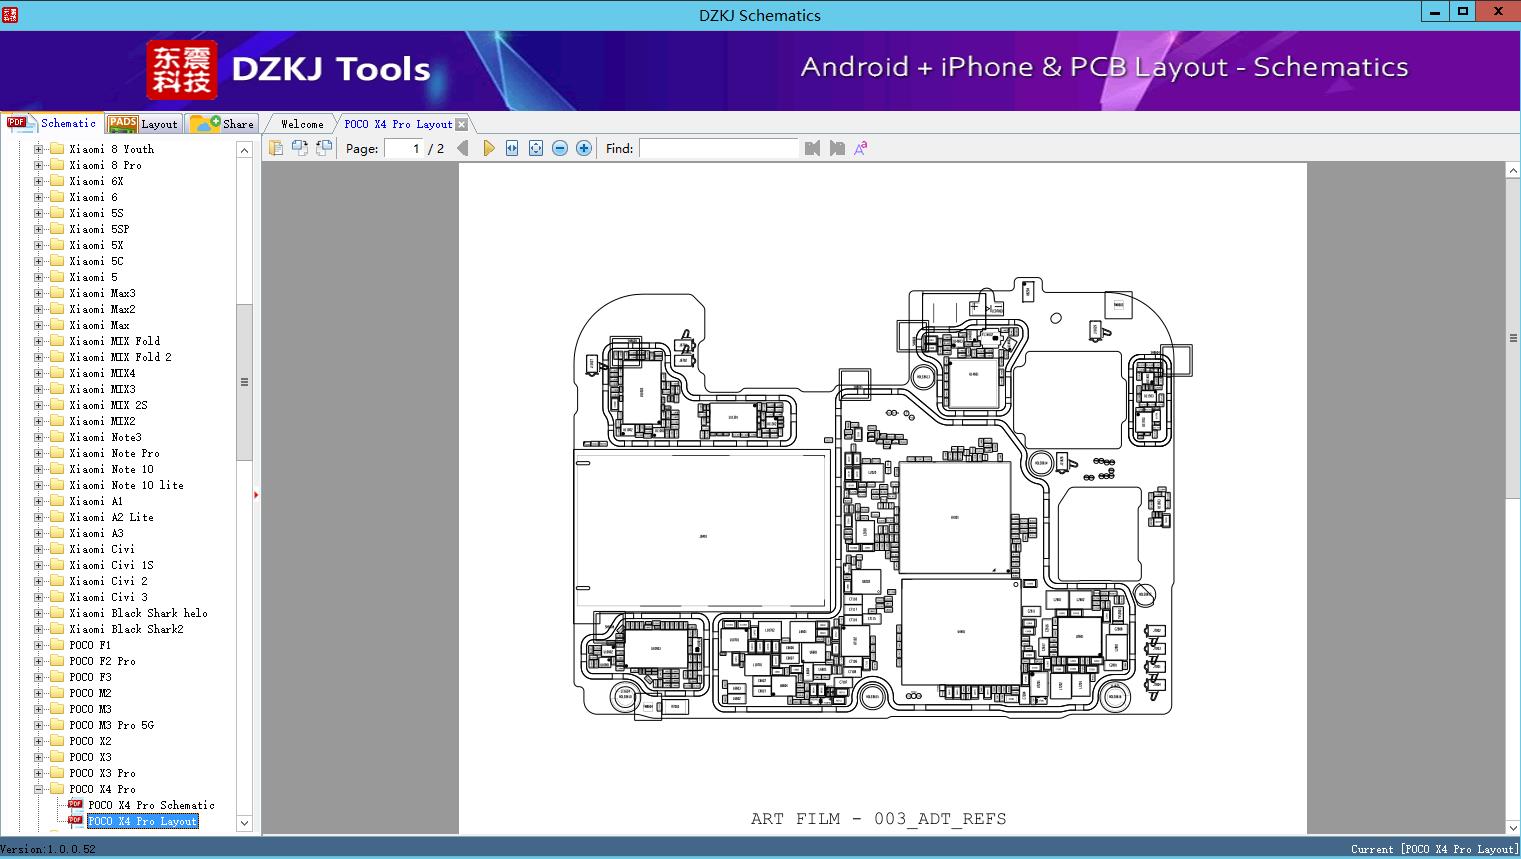Image resolution: width=1521 pixels, height=859 pixels.
Task: Expand the Xiaomi 8 Pro folder
Action: point(39,165)
